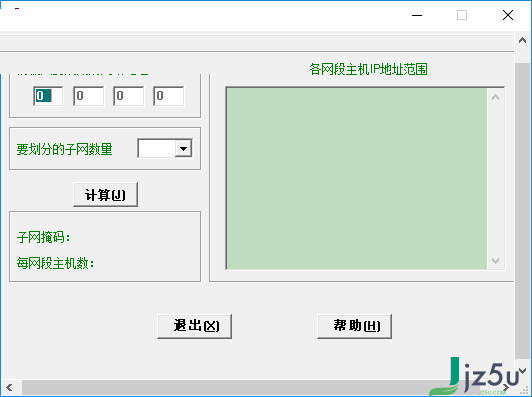Viewport: 532px width, 397px height.
Task: Click the fourth IP octet input field
Action: (x=169, y=96)
